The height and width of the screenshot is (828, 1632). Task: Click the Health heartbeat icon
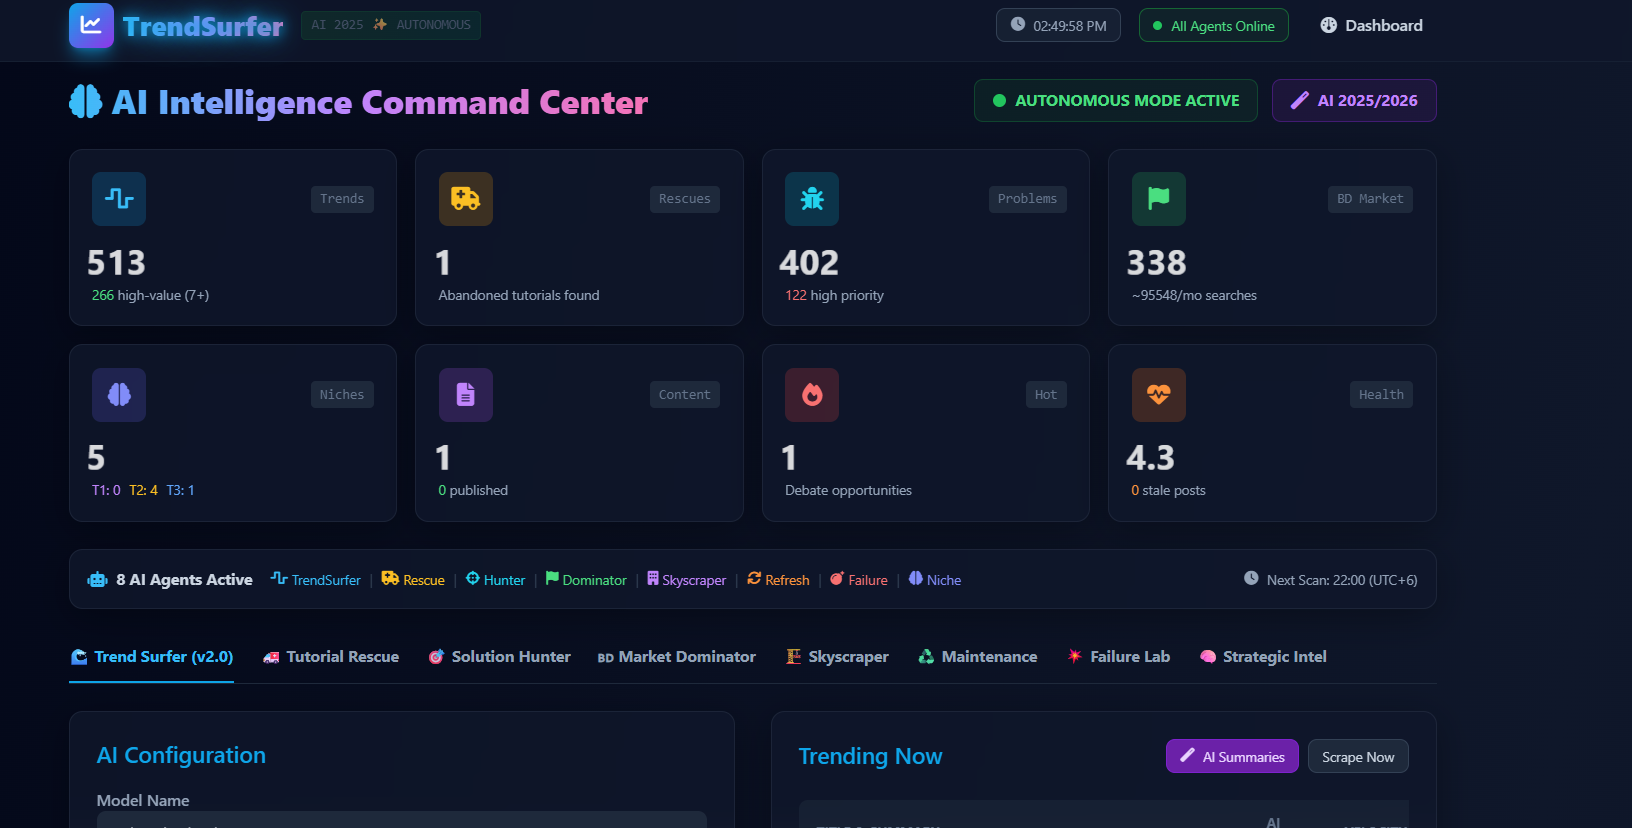pyautogui.click(x=1158, y=394)
